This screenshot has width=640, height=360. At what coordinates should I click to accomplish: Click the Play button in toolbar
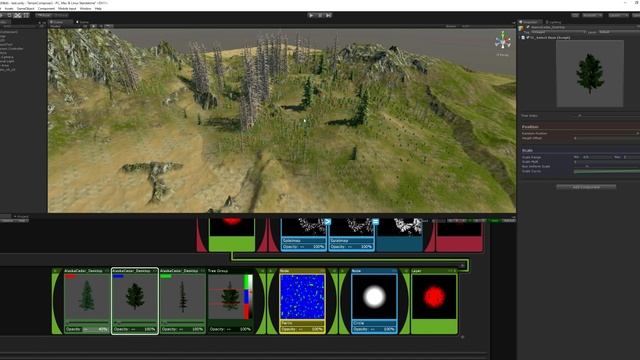coord(311,15)
